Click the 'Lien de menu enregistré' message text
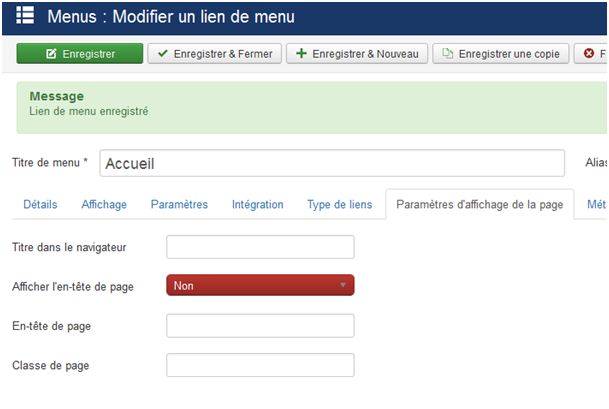Viewport: 609px width, 409px height. click(x=89, y=111)
